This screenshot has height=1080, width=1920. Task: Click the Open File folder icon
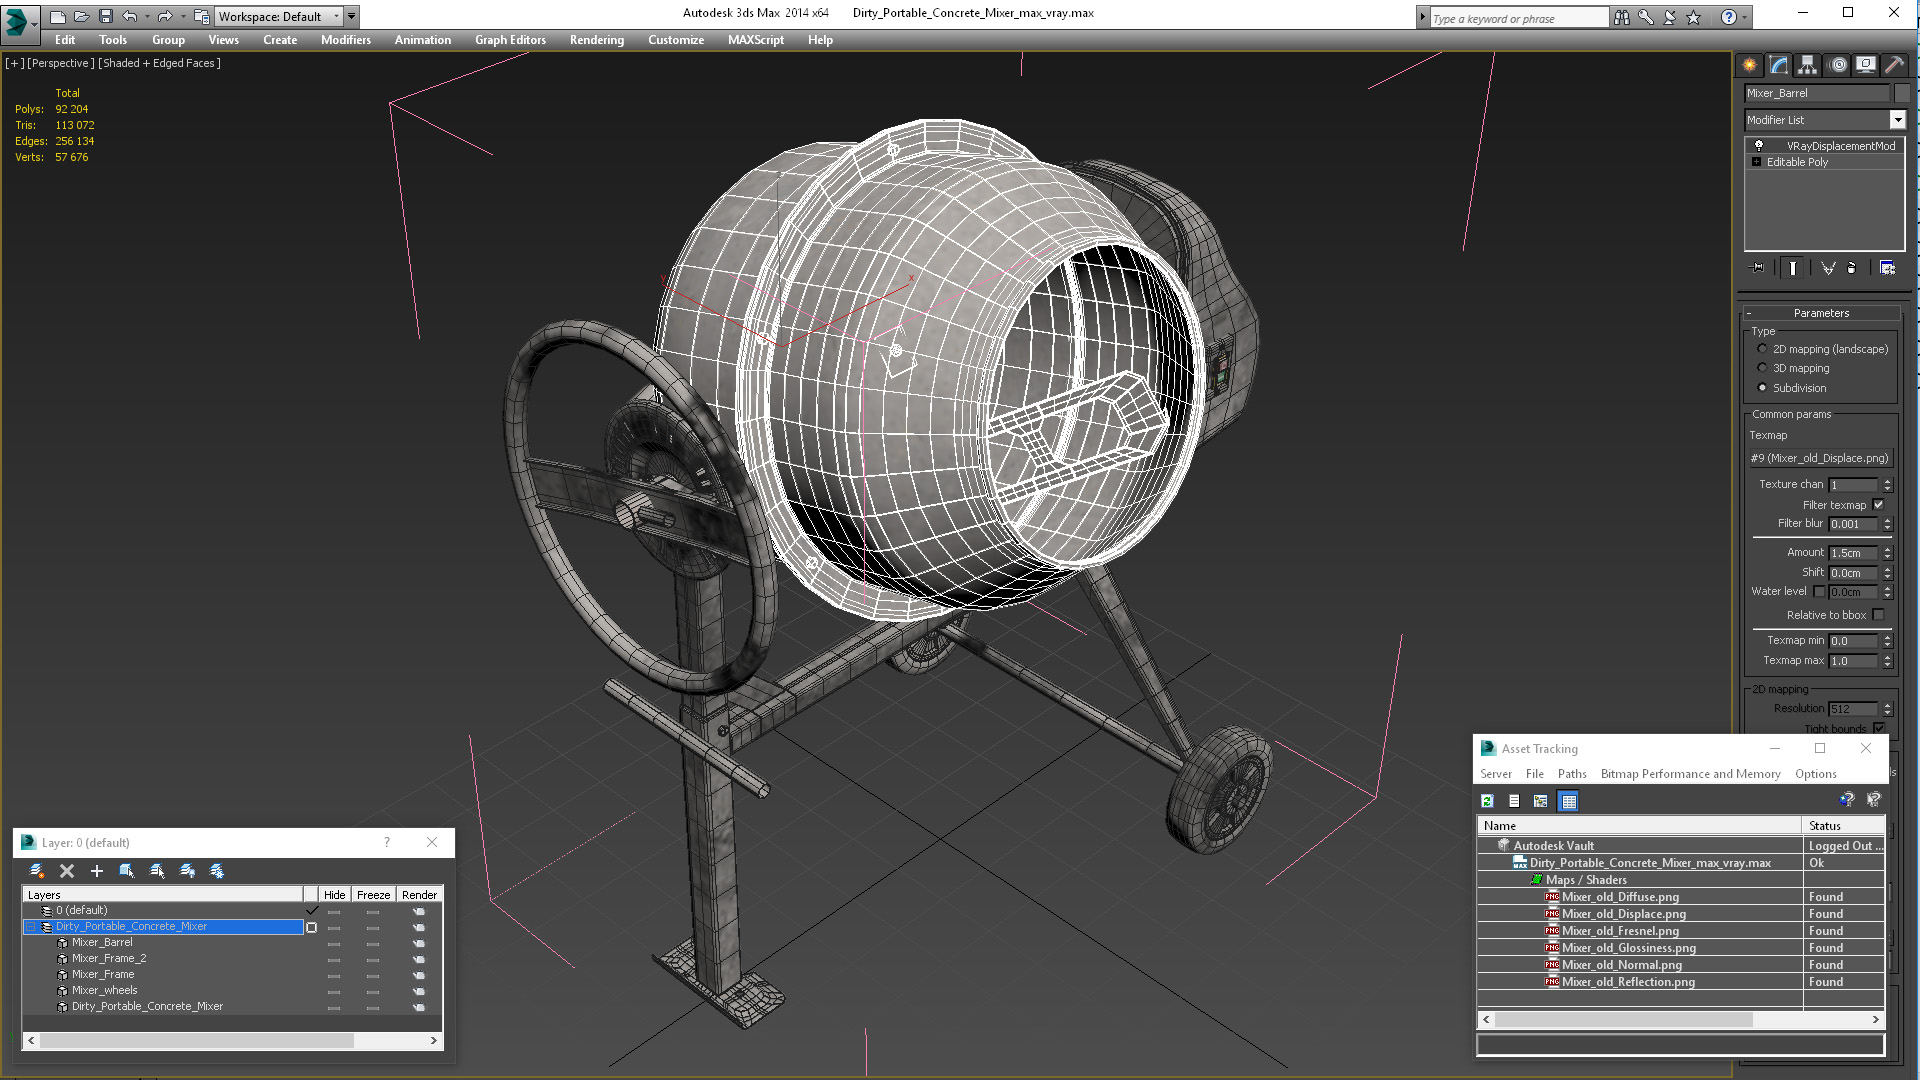coord(82,16)
